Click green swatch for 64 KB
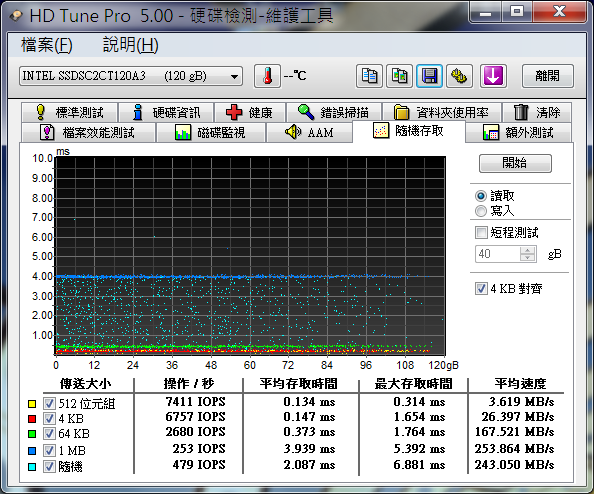The image size is (594, 494). (x=32, y=434)
